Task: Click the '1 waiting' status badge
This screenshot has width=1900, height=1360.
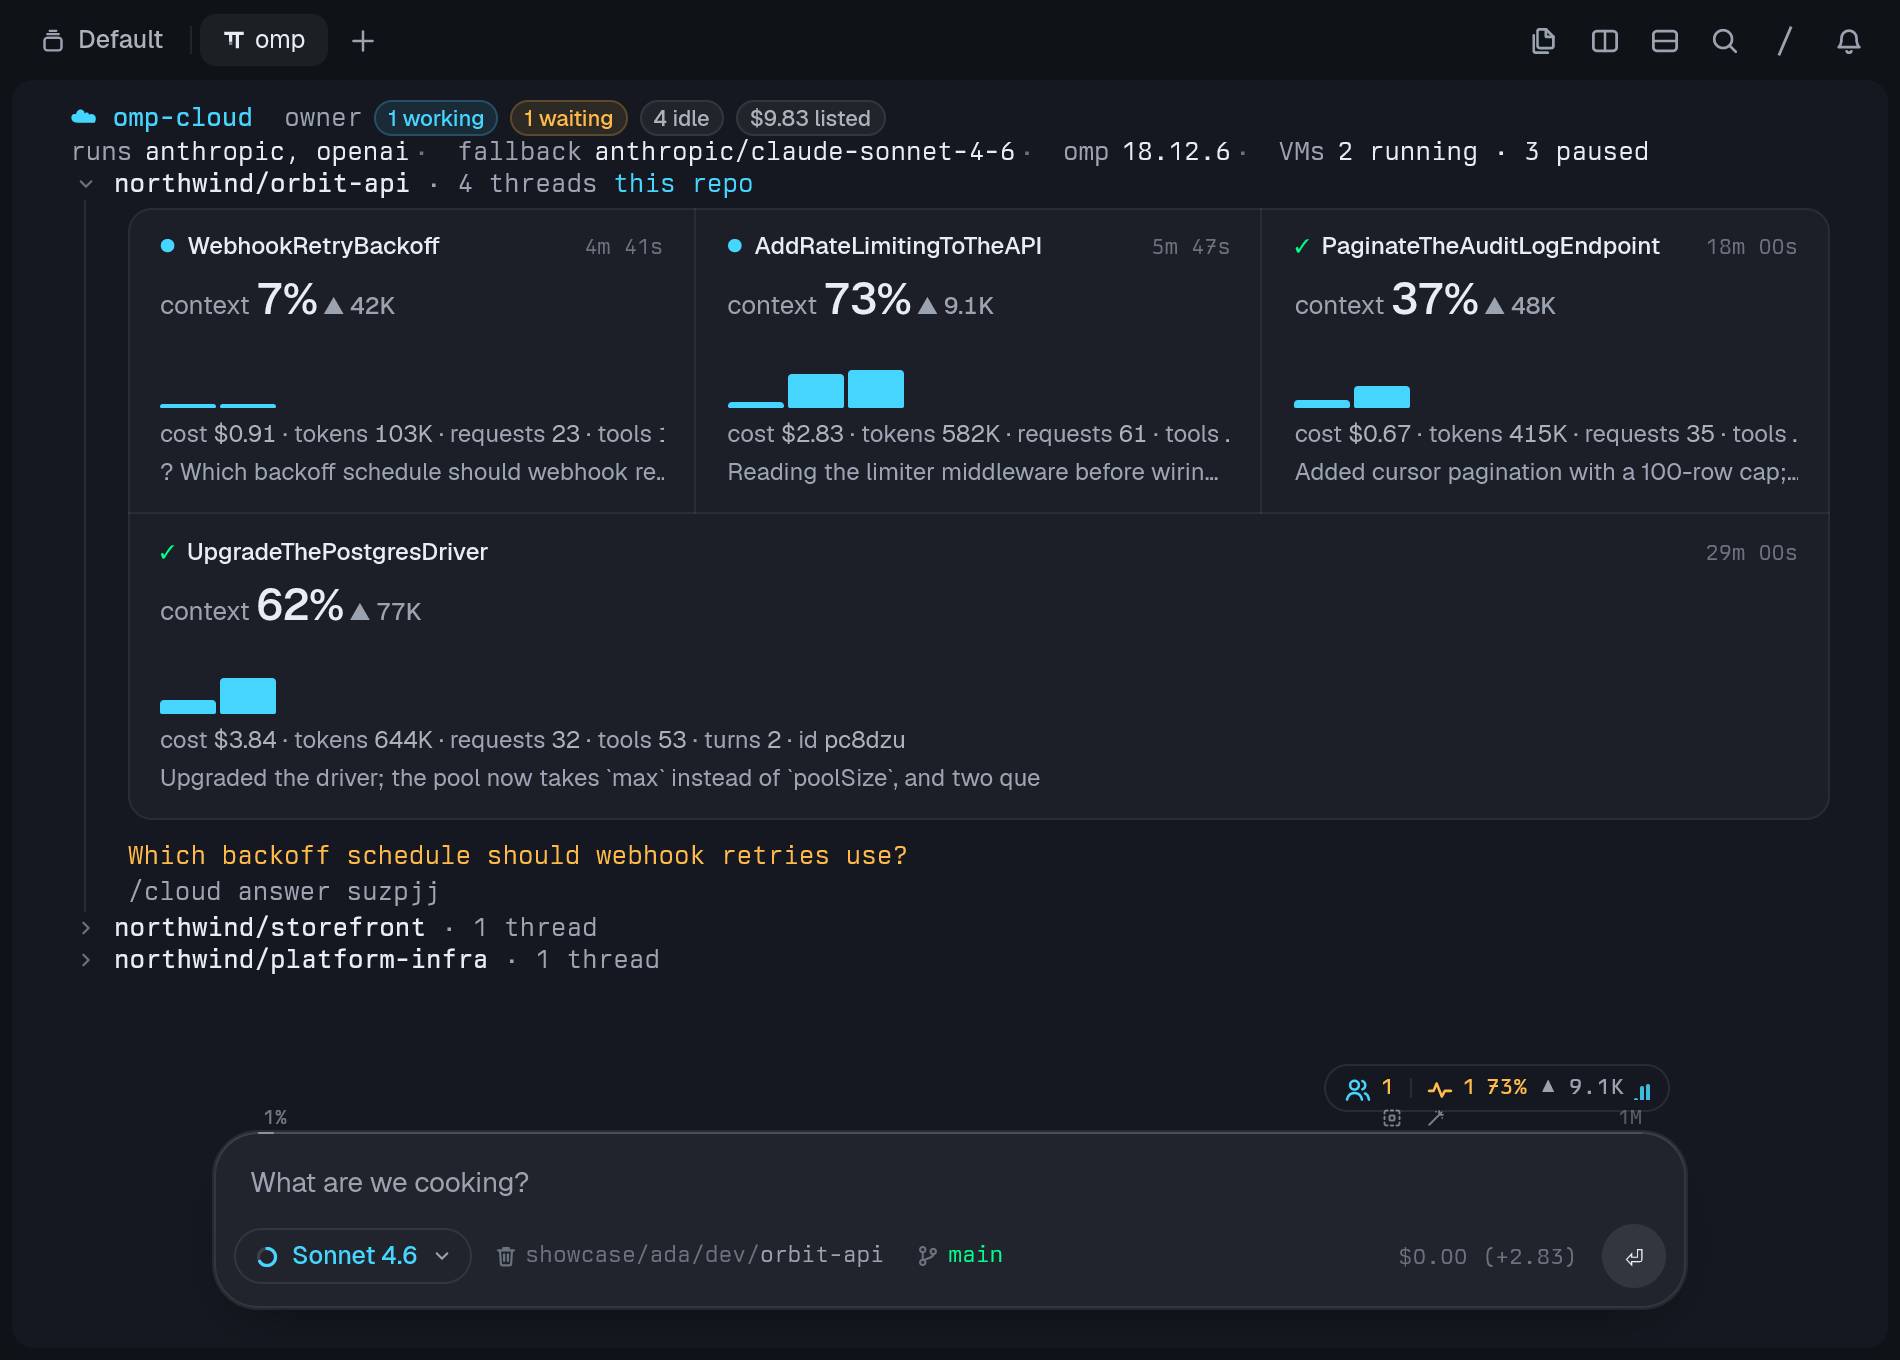Action: 569,118
